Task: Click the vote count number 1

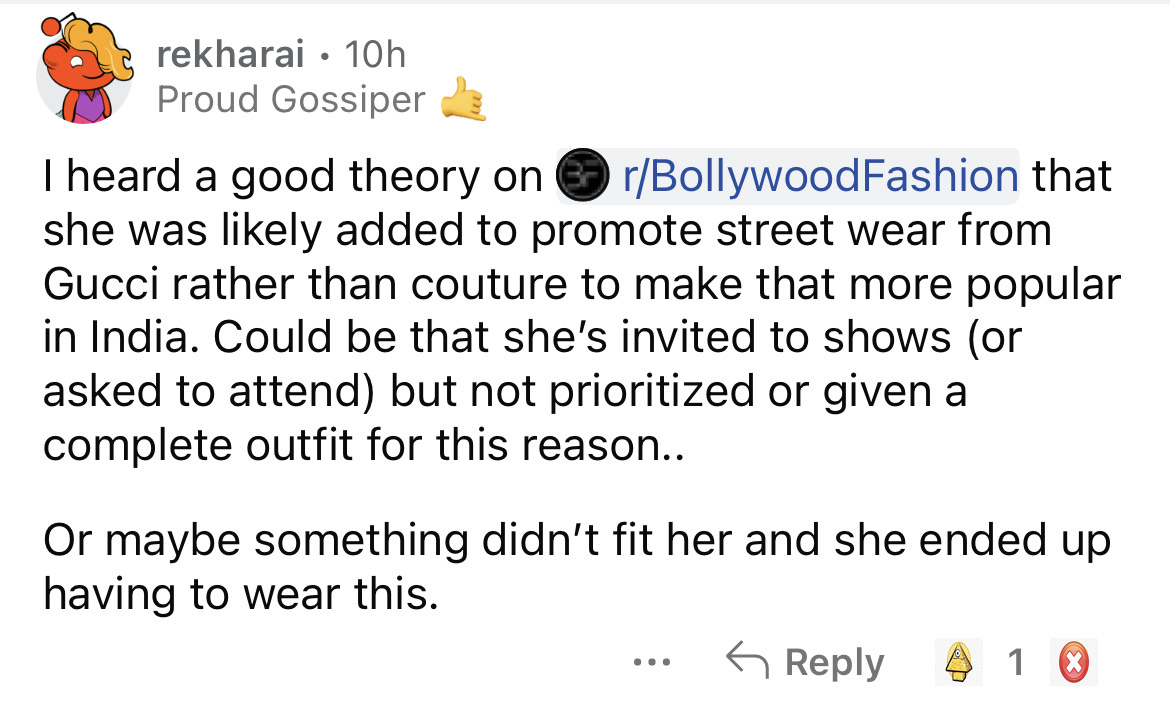Action: [1015, 662]
